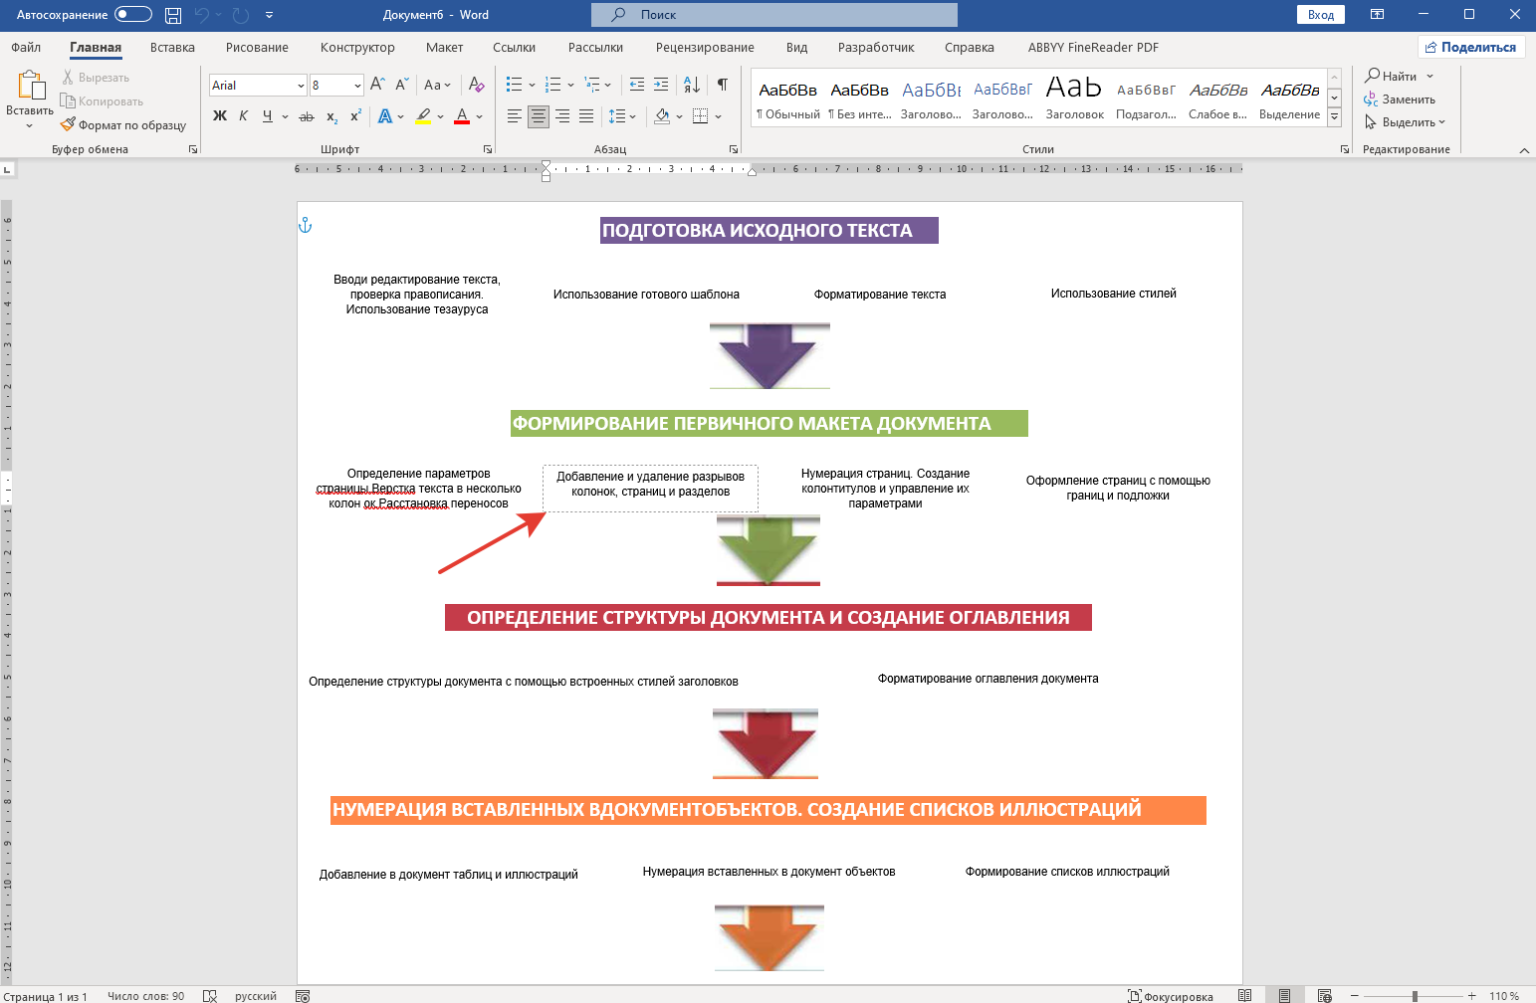Click the Поделиться button
The height and width of the screenshot is (1003, 1536).
click(x=1470, y=47)
